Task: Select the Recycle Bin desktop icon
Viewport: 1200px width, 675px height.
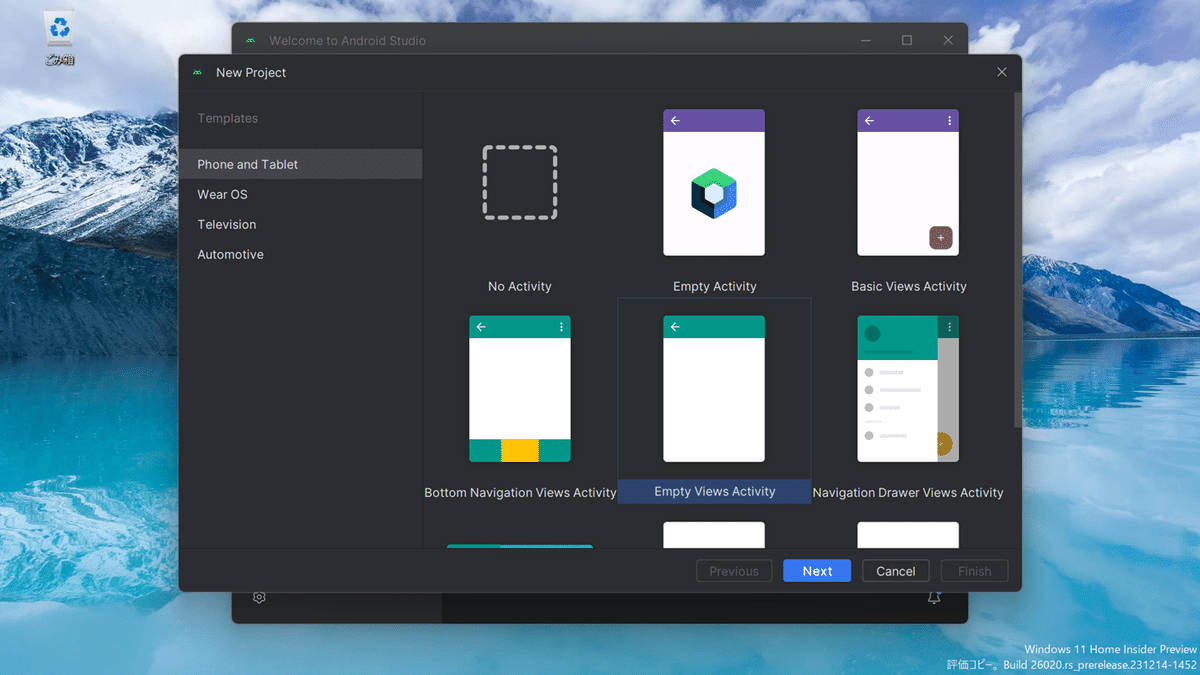Action: (59, 38)
